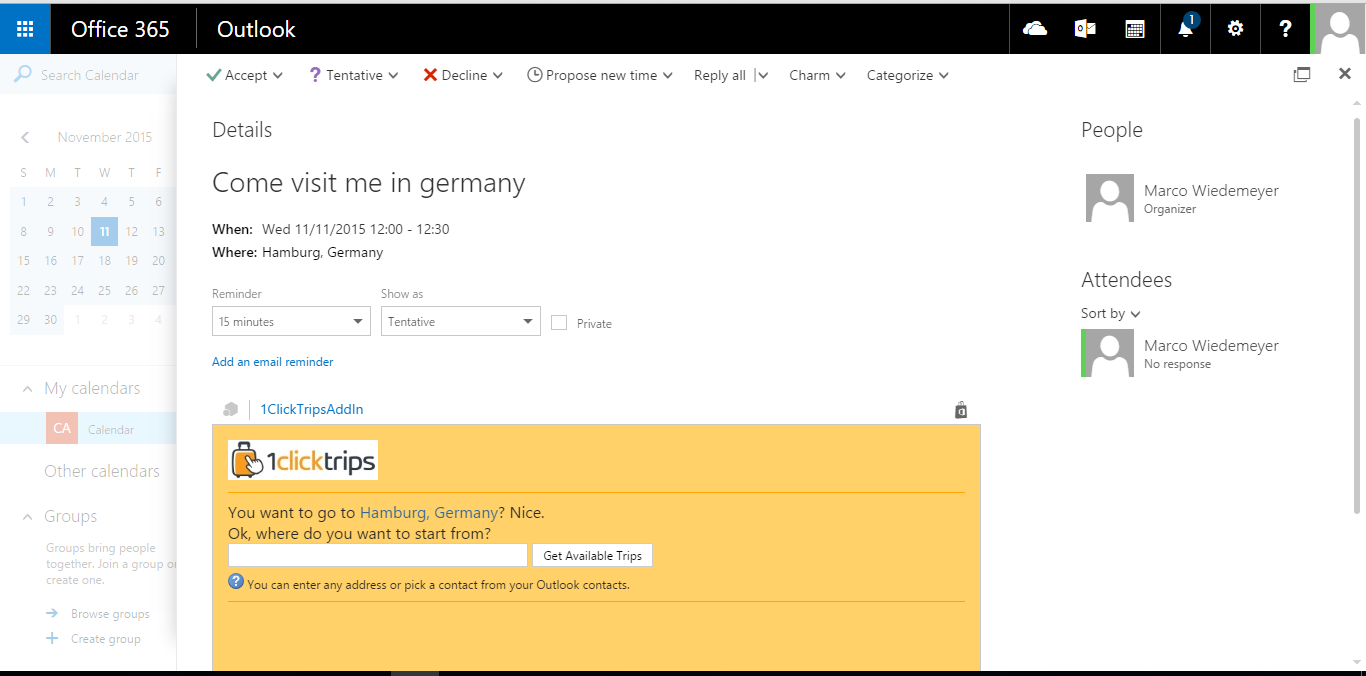The width and height of the screenshot is (1366, 676).
Task: Select November 30 in mini calendar
Action: coord(50,320)
